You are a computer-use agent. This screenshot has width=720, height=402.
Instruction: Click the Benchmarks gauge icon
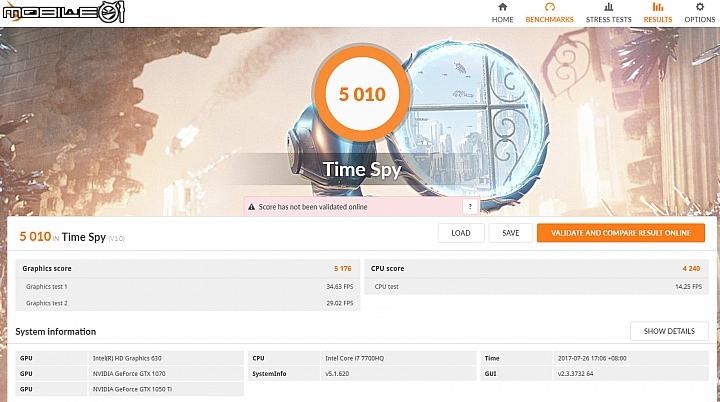(549, 7)
